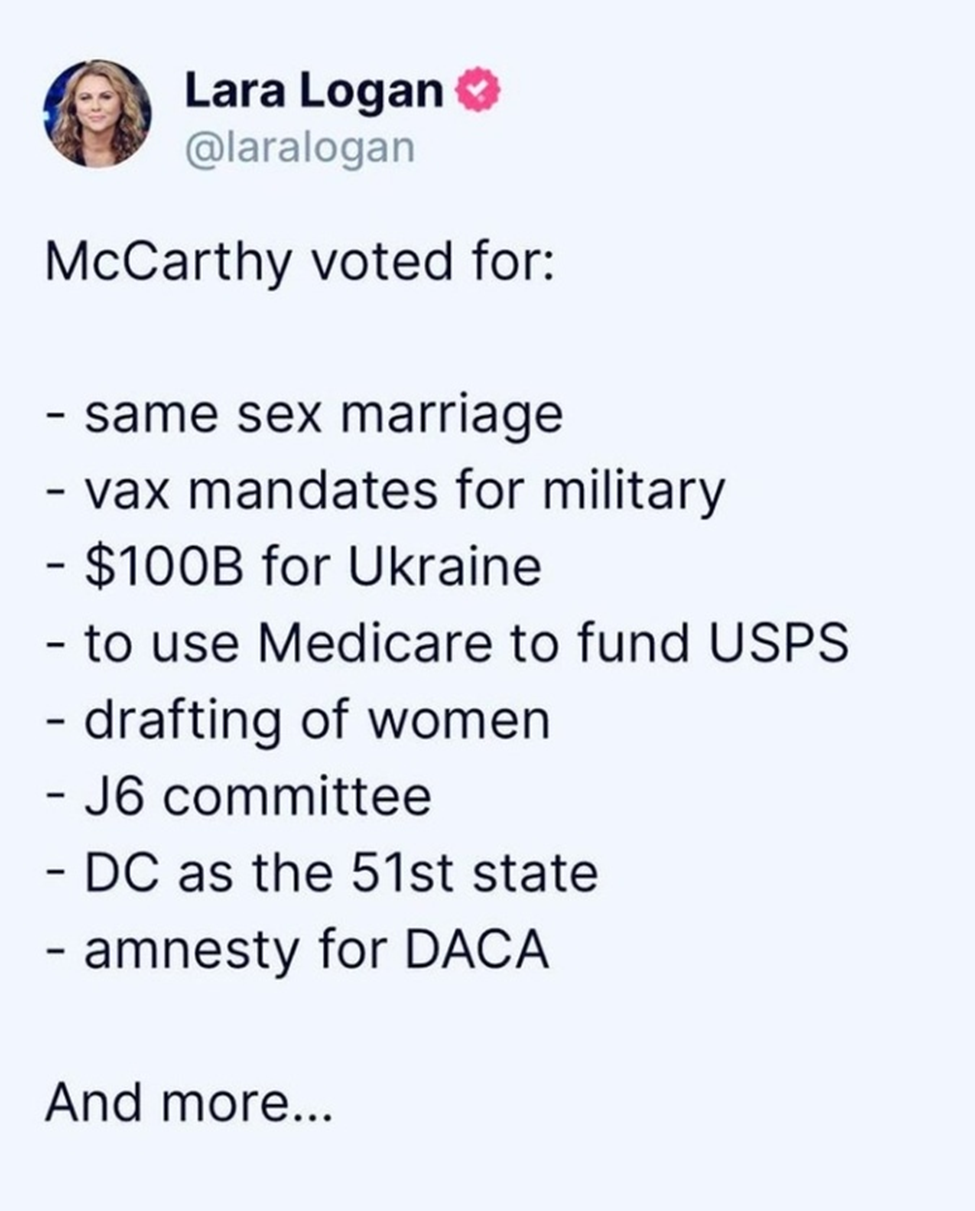
Task: Open the @laralogan handle link
Action: 298,146
